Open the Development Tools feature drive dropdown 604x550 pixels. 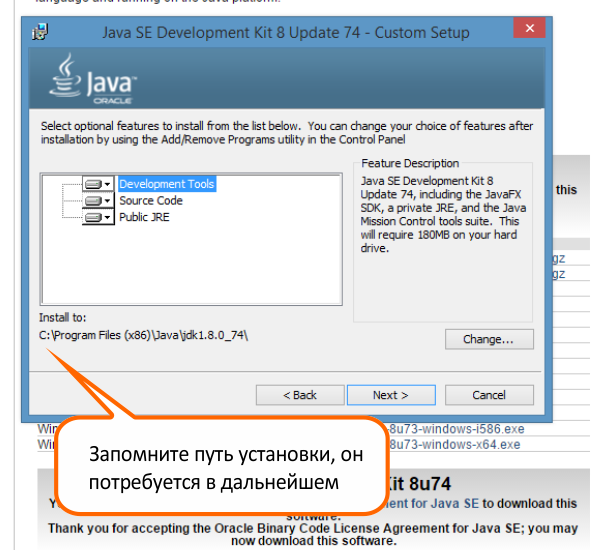(98, 184)
